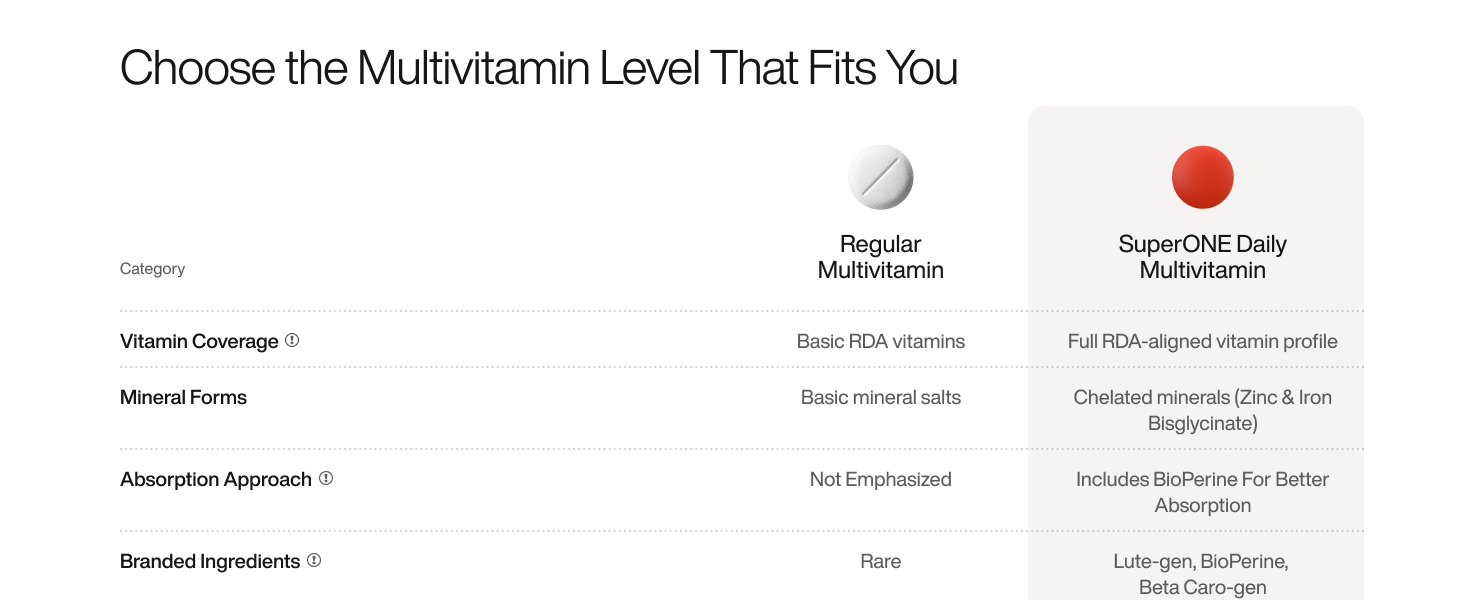Screen dimensions: 1484x600
Task: Click info icon next to Absorption Approach
Action: tap(326, 478)
